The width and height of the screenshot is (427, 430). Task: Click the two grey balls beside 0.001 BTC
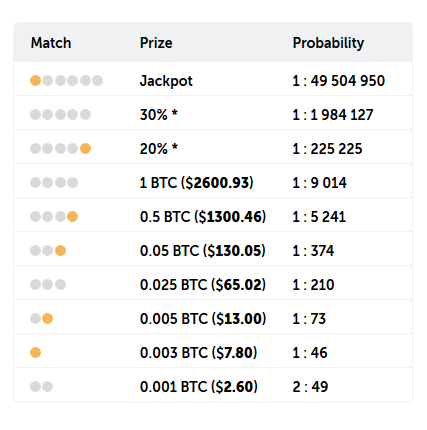point(42,387)
